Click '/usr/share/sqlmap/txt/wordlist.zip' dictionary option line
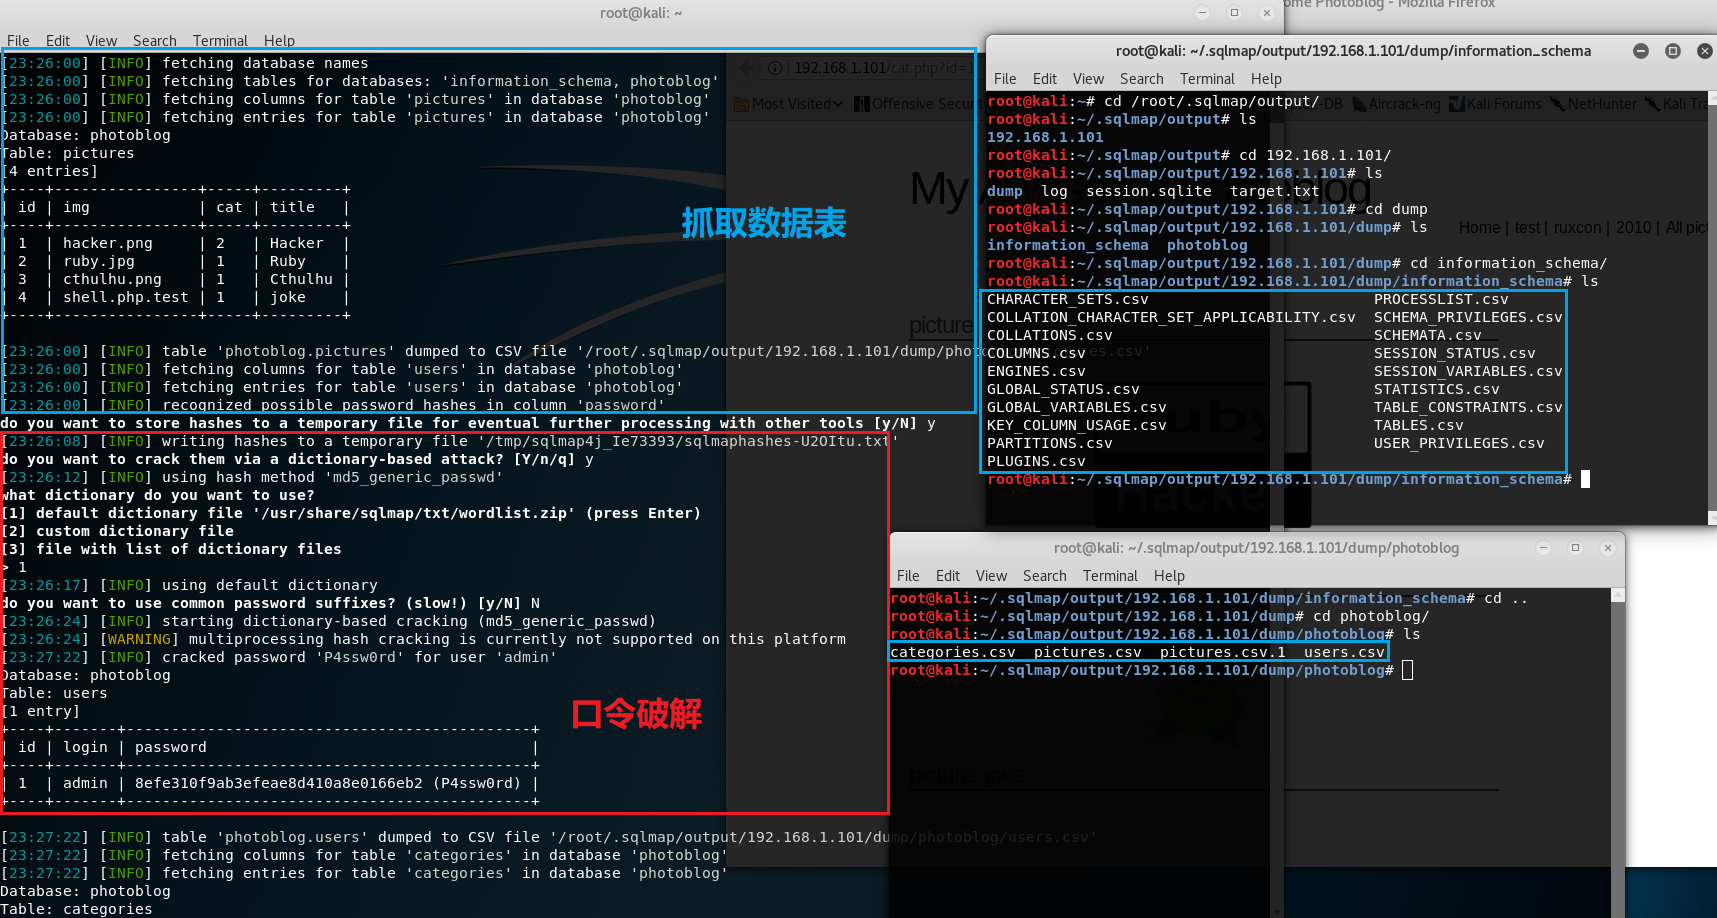This screenshot has width=1717, height=918. (351, 513)
